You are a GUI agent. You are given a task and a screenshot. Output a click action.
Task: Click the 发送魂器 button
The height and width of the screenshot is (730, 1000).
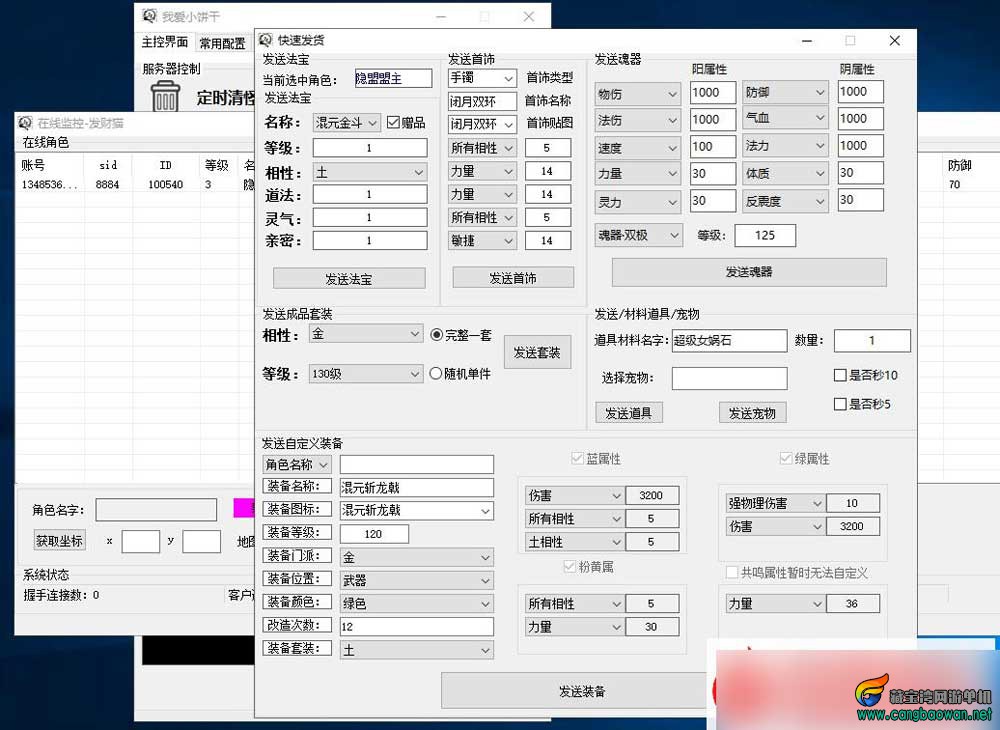pos(749,272)
